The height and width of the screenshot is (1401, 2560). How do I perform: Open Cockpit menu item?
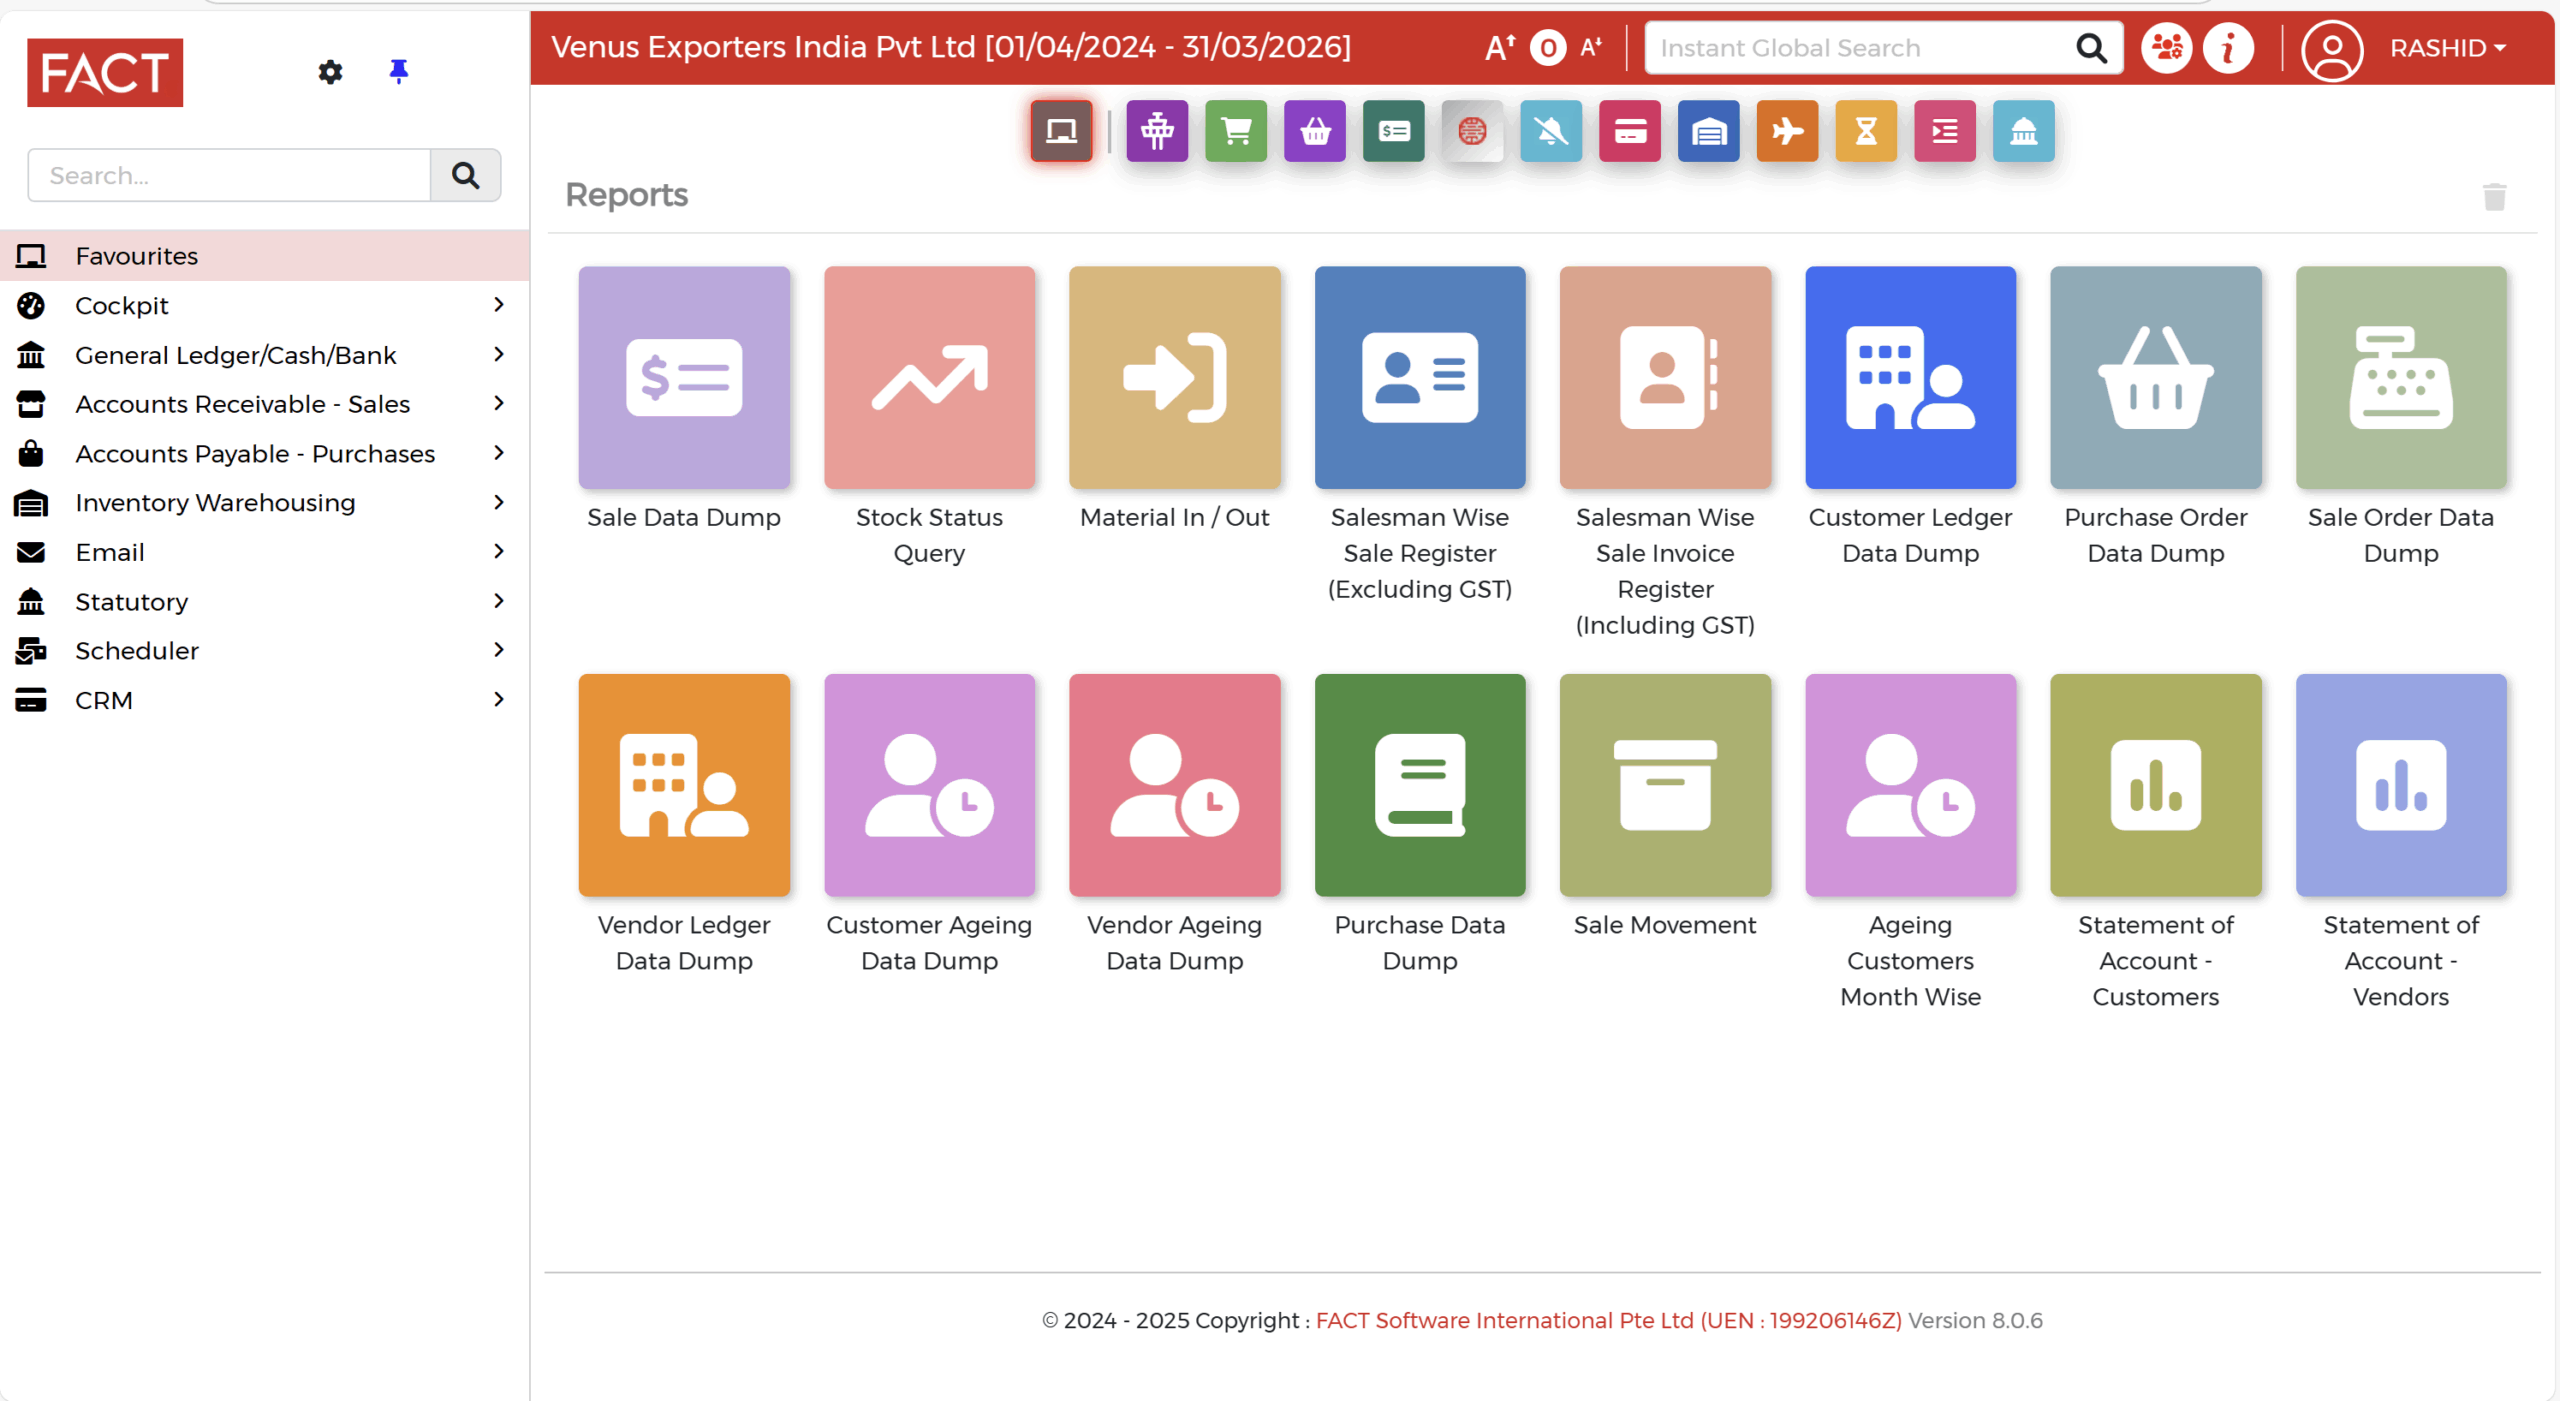pyautogui.click(x=264, y=305)
